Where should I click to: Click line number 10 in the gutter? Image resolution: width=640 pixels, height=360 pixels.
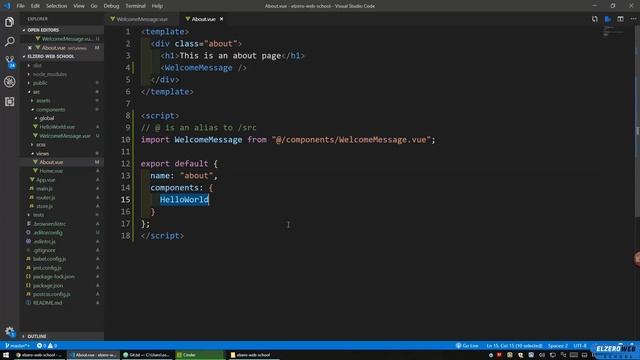coord(126,140)
